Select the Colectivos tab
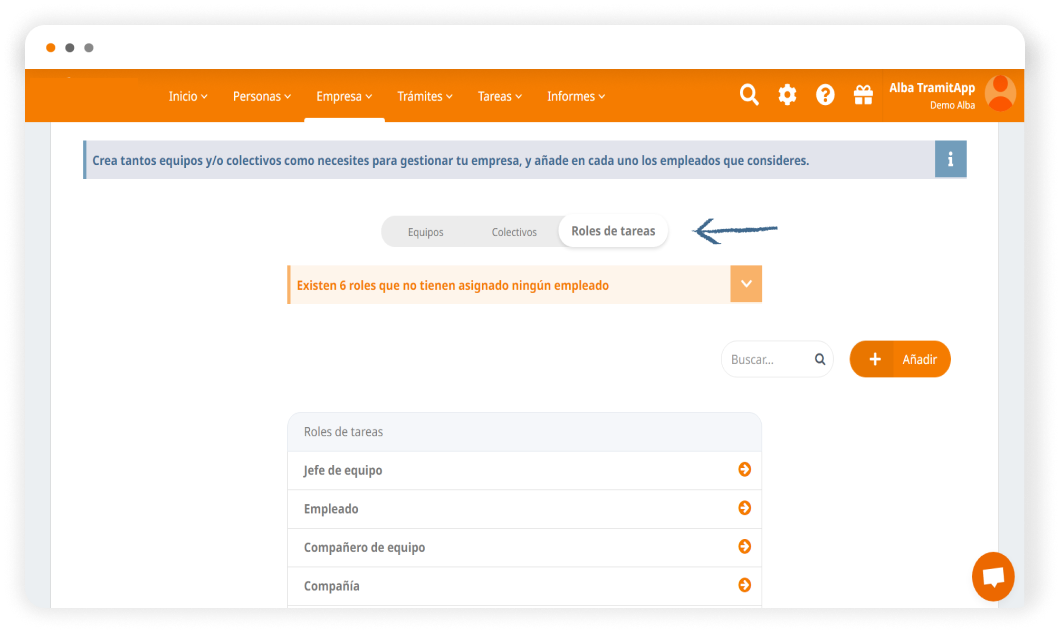 [x=514, y=232]
